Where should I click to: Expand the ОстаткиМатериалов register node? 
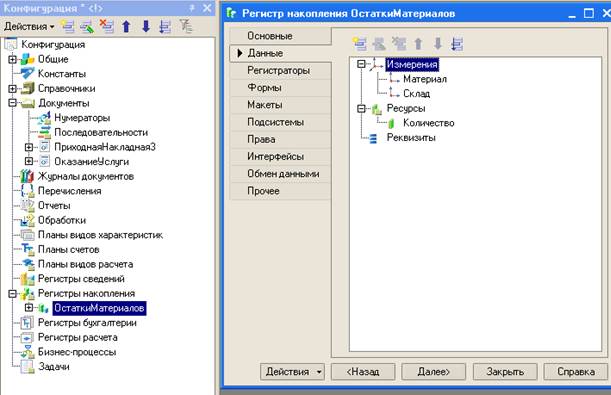point(28,308)
